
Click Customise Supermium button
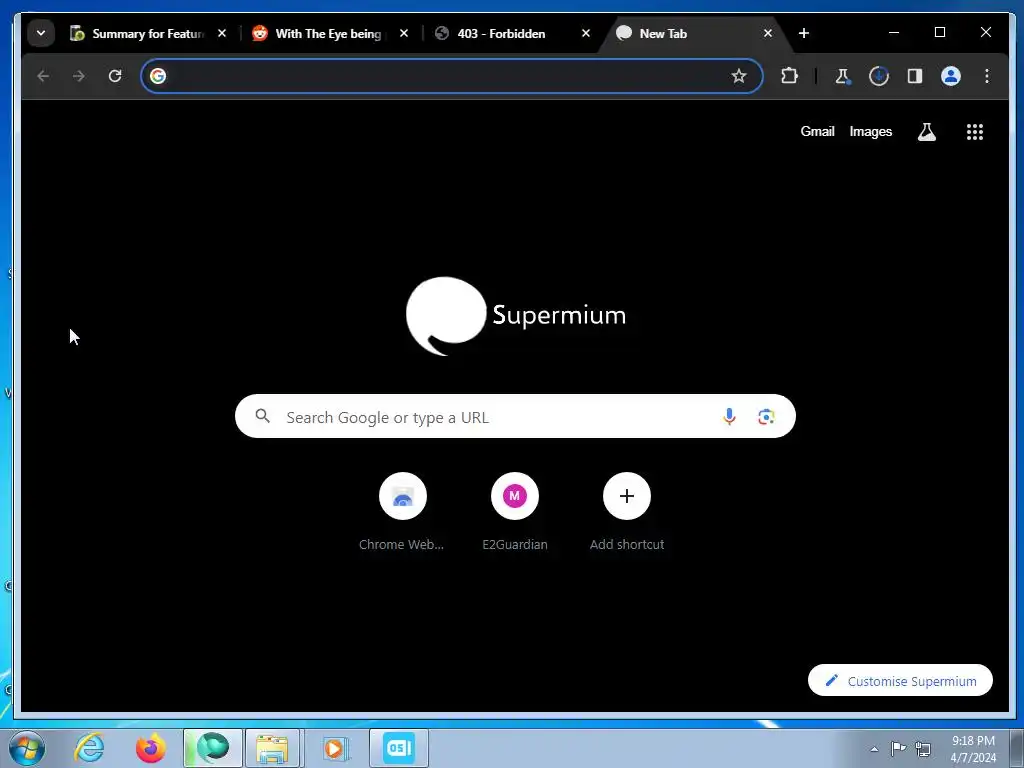[x=900, y=680]
